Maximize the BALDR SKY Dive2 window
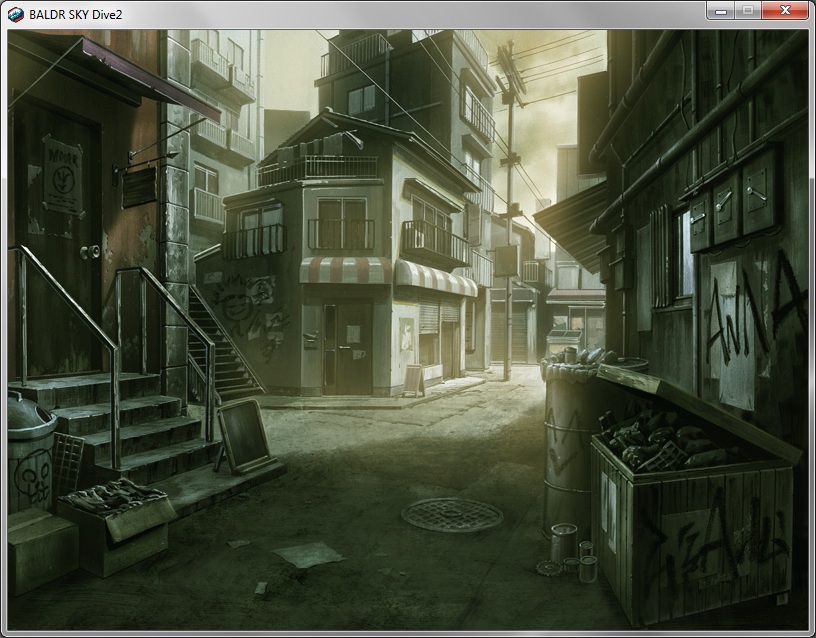Viewport: 816px width, 638px height. point(748,10)
